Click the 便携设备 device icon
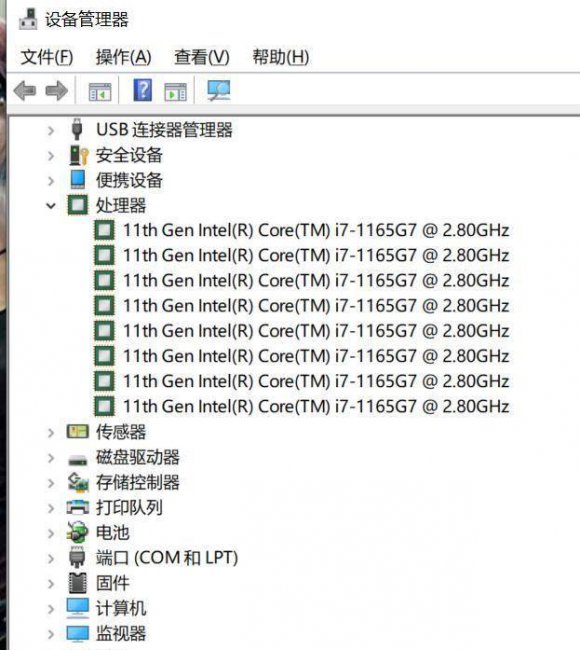Viewport: 580px width, 650px height. [x=78, y=180]
